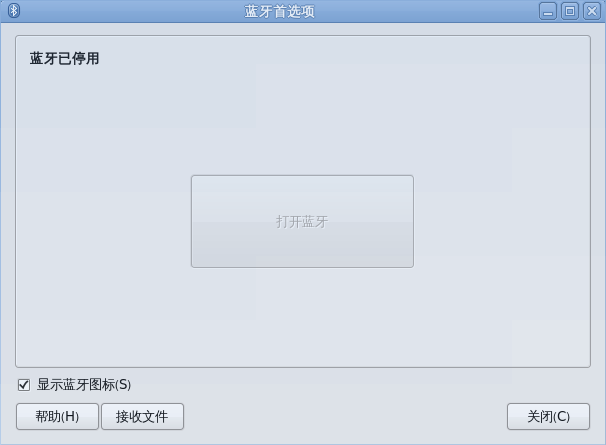This screenshot has width=606, height=445.
Task: Toggle via the 显示蓝牙图标(S) label text
Action: tap(84, 385)
